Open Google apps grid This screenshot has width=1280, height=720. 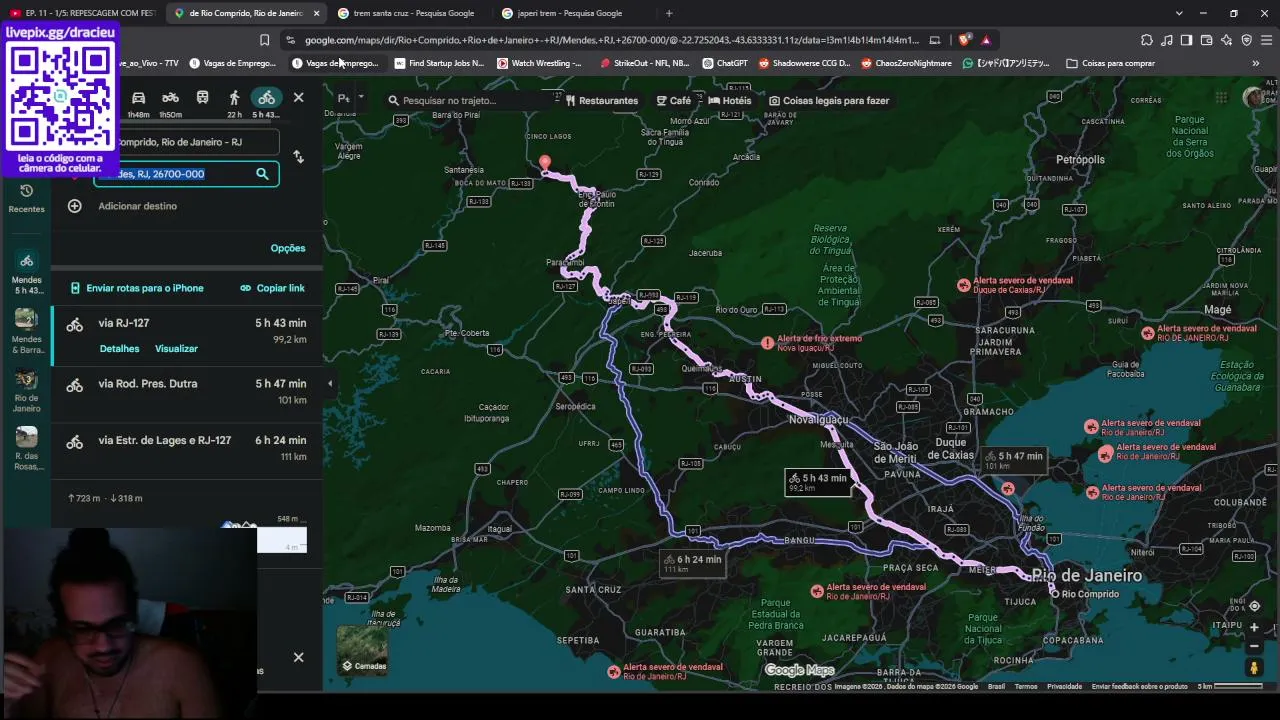(1221, 98)
